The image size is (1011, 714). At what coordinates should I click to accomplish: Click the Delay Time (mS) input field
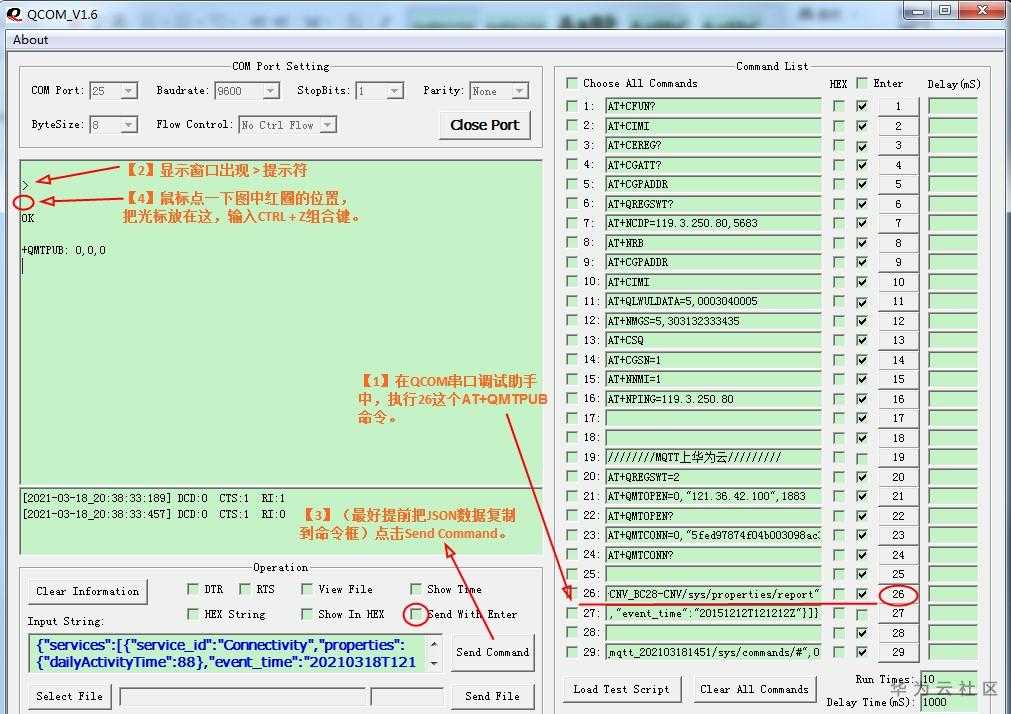coord(949,702)
